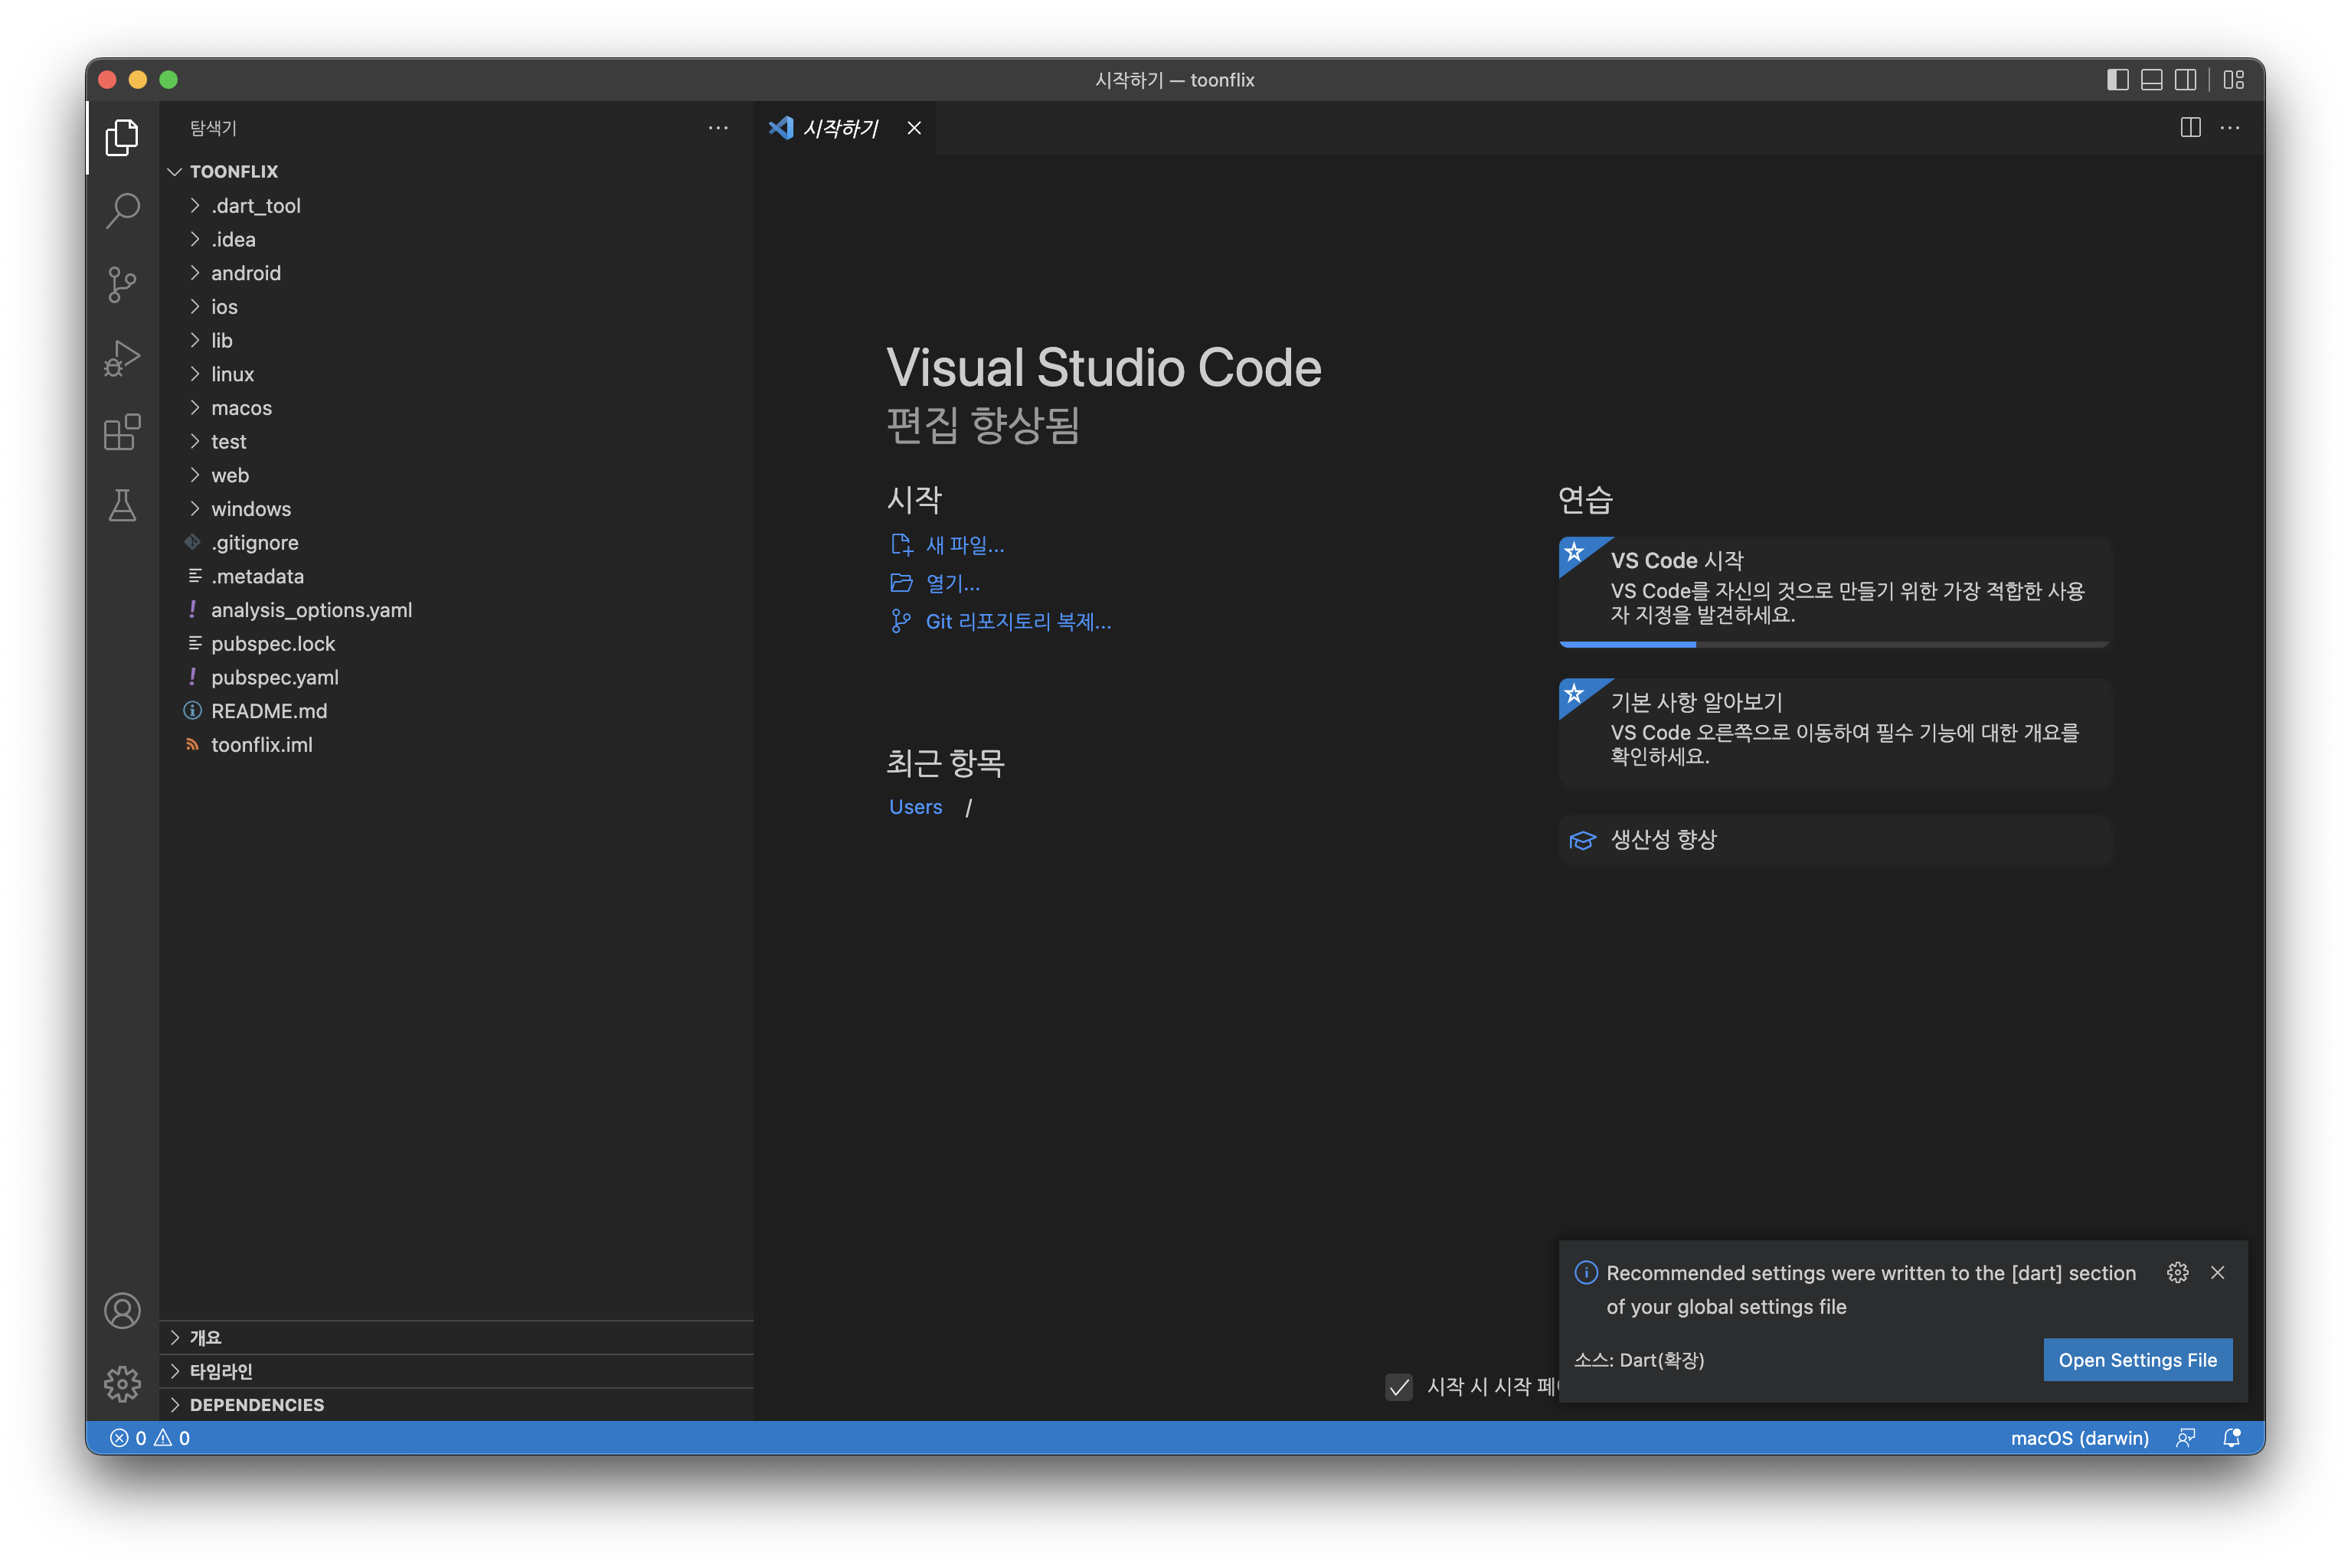The image size is (2351, 1568).
Task: Open the Manage gear in the activity bar
Action: point(122,1384)
